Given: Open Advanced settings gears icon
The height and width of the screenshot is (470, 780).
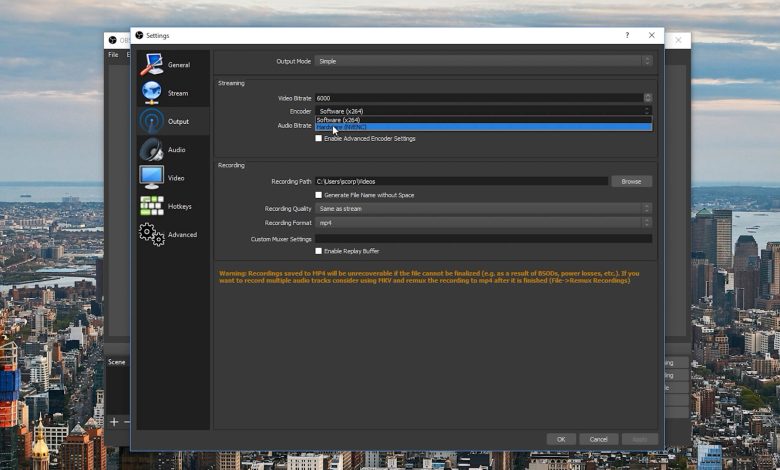Looking at the screenshot, I should click(151, 234).
